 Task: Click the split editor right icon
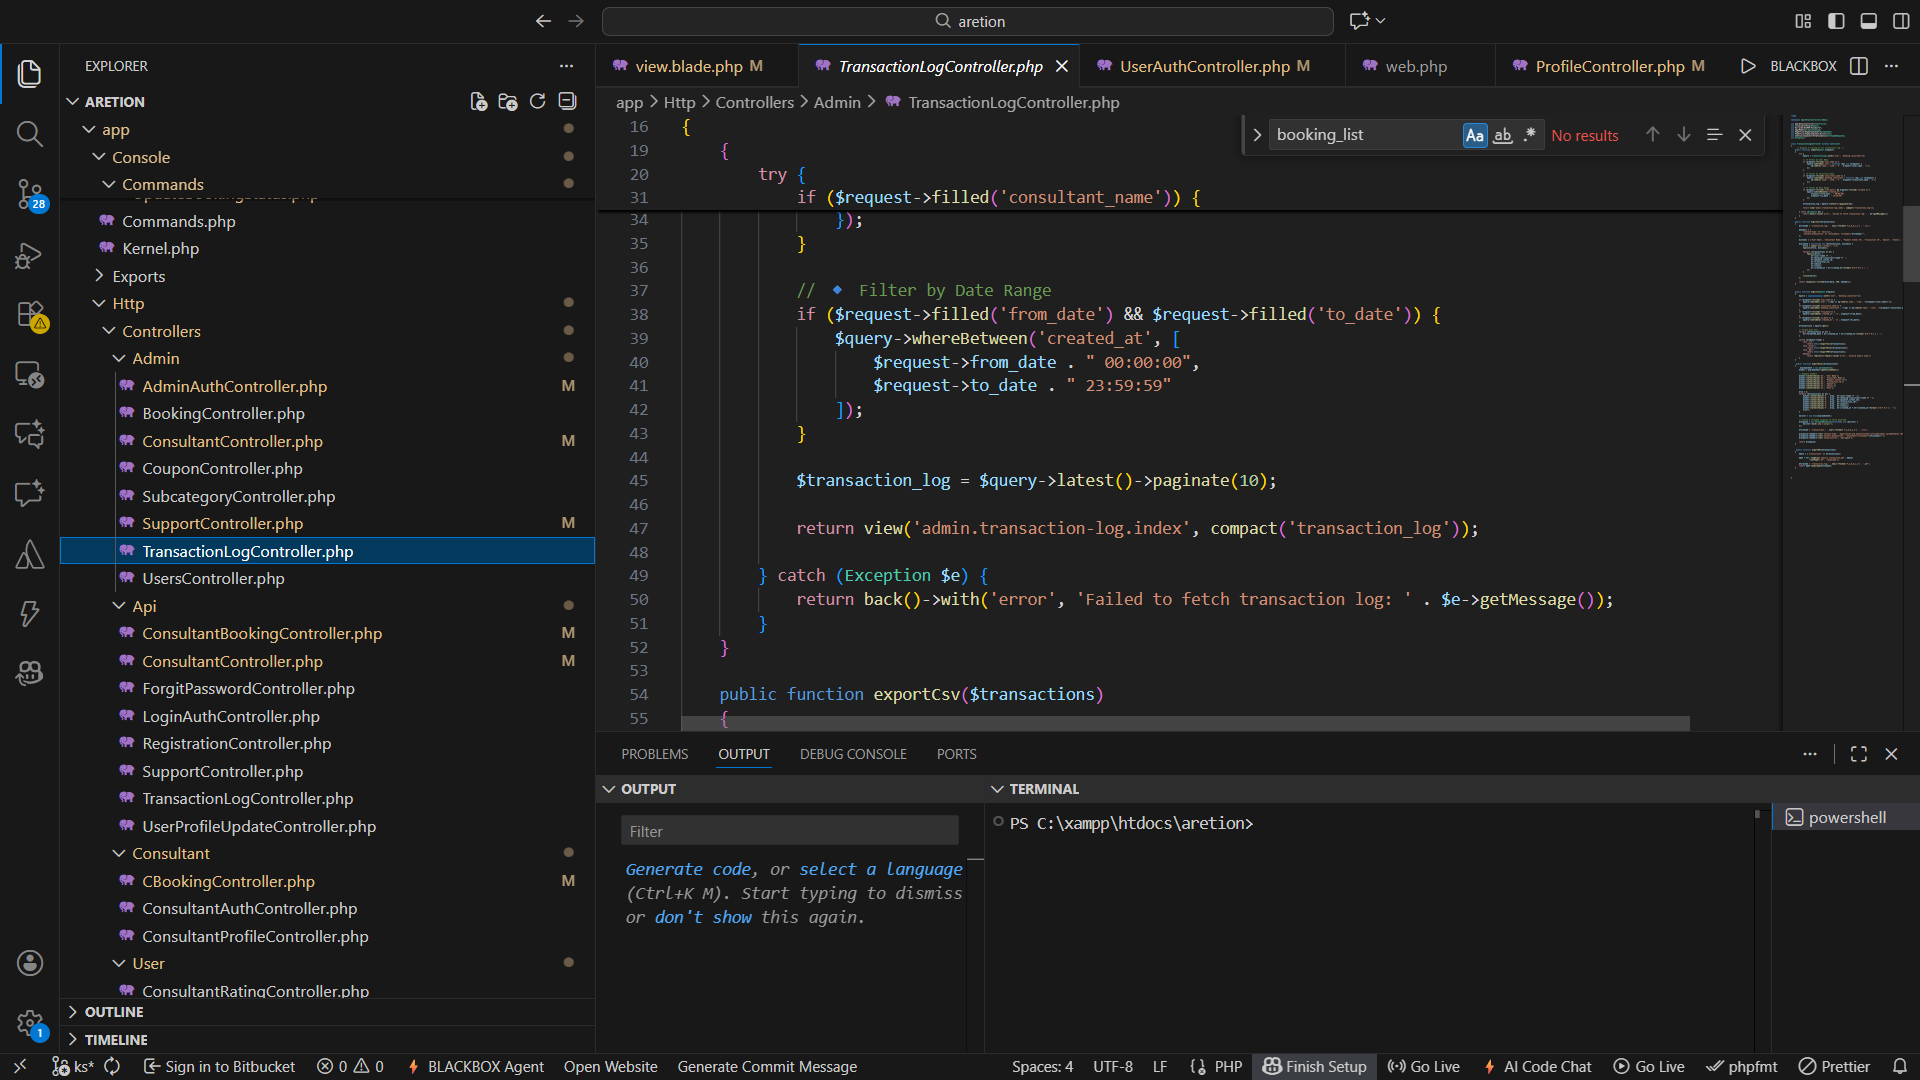[1859, 66]
